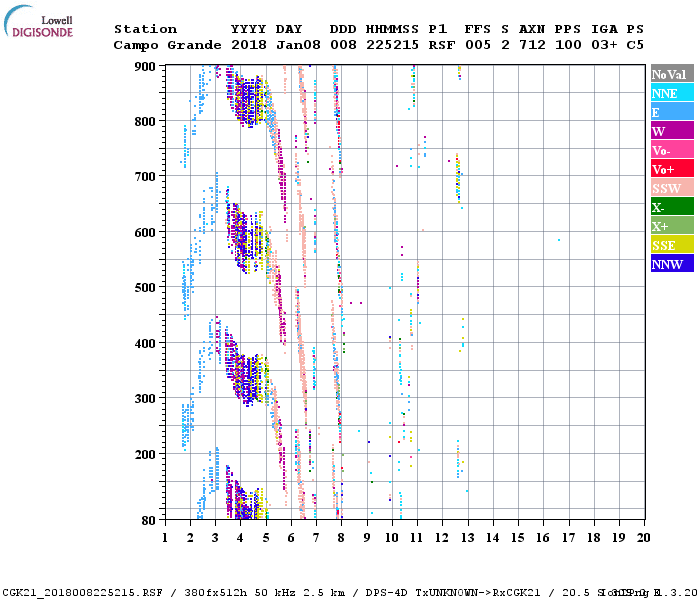
Task: Pick the SSW legend swatch
Action: [x=672, y=188]
